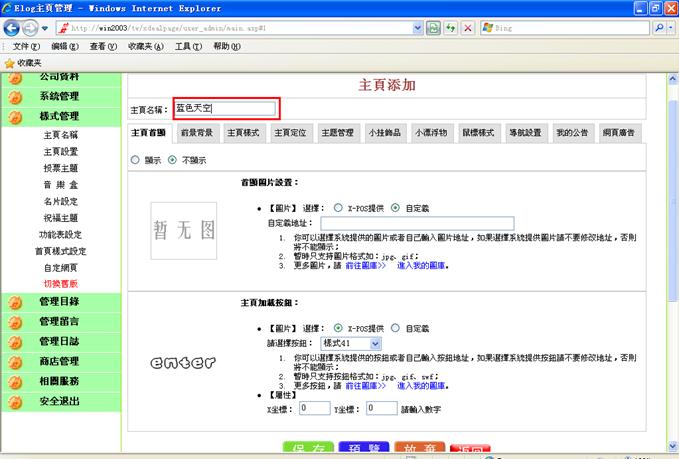Click the Stop loading X icon
The height and width of the screenshot is (459, 679).
[x=468, y=28]
